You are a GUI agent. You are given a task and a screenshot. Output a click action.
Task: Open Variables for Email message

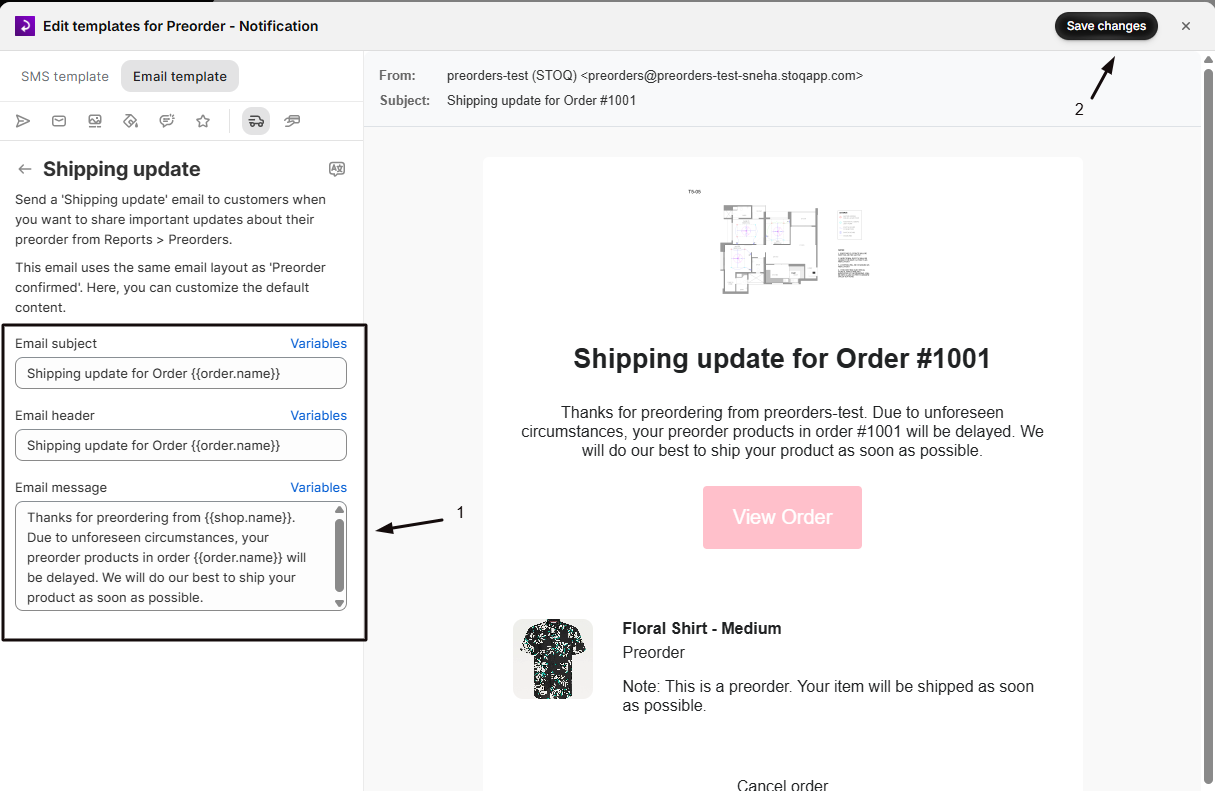pos(319,487)
